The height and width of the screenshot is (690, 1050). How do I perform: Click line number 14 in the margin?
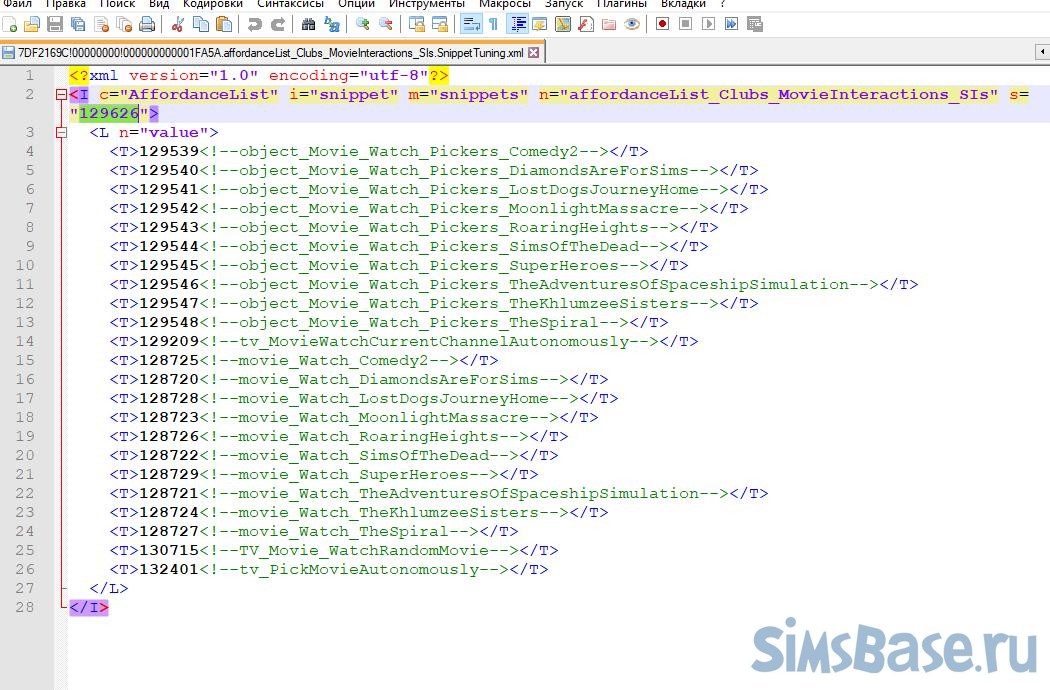29,342
